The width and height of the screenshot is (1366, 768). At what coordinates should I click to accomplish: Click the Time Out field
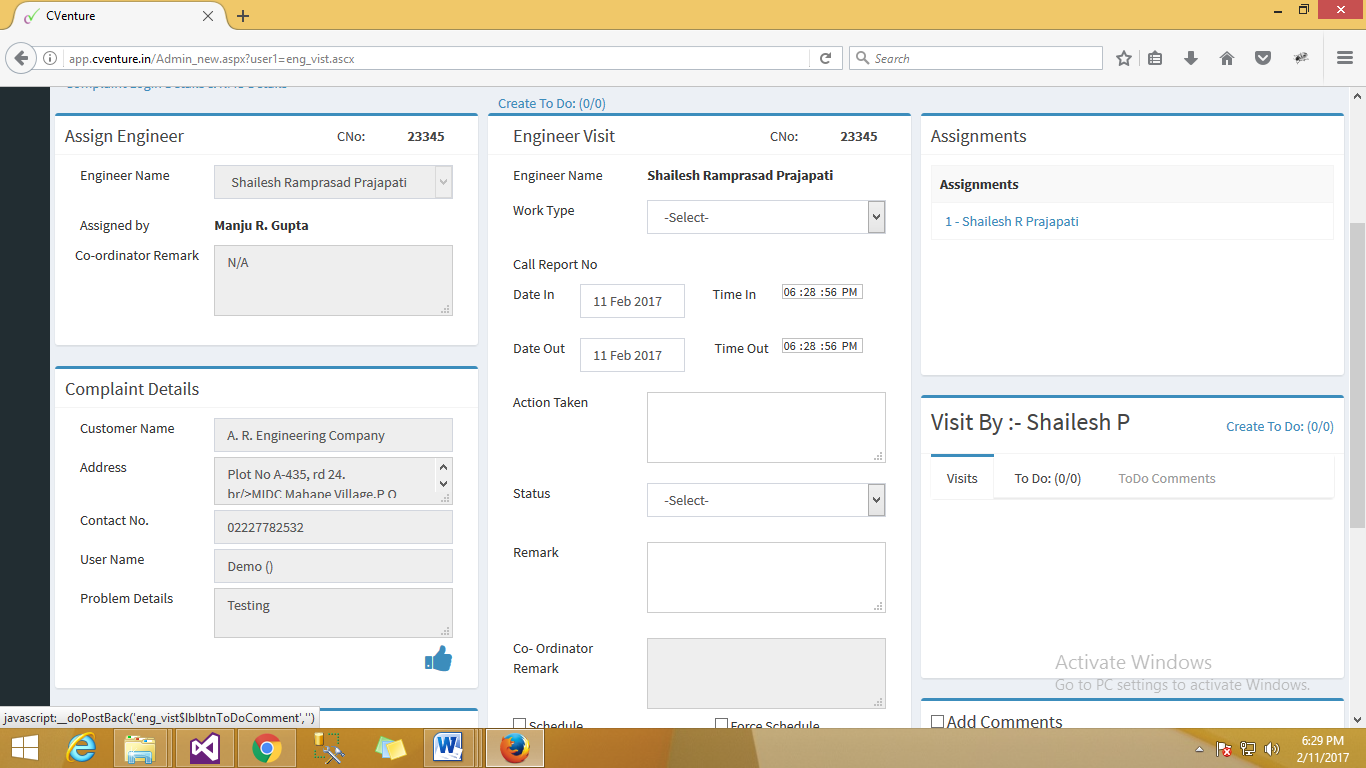822,346
